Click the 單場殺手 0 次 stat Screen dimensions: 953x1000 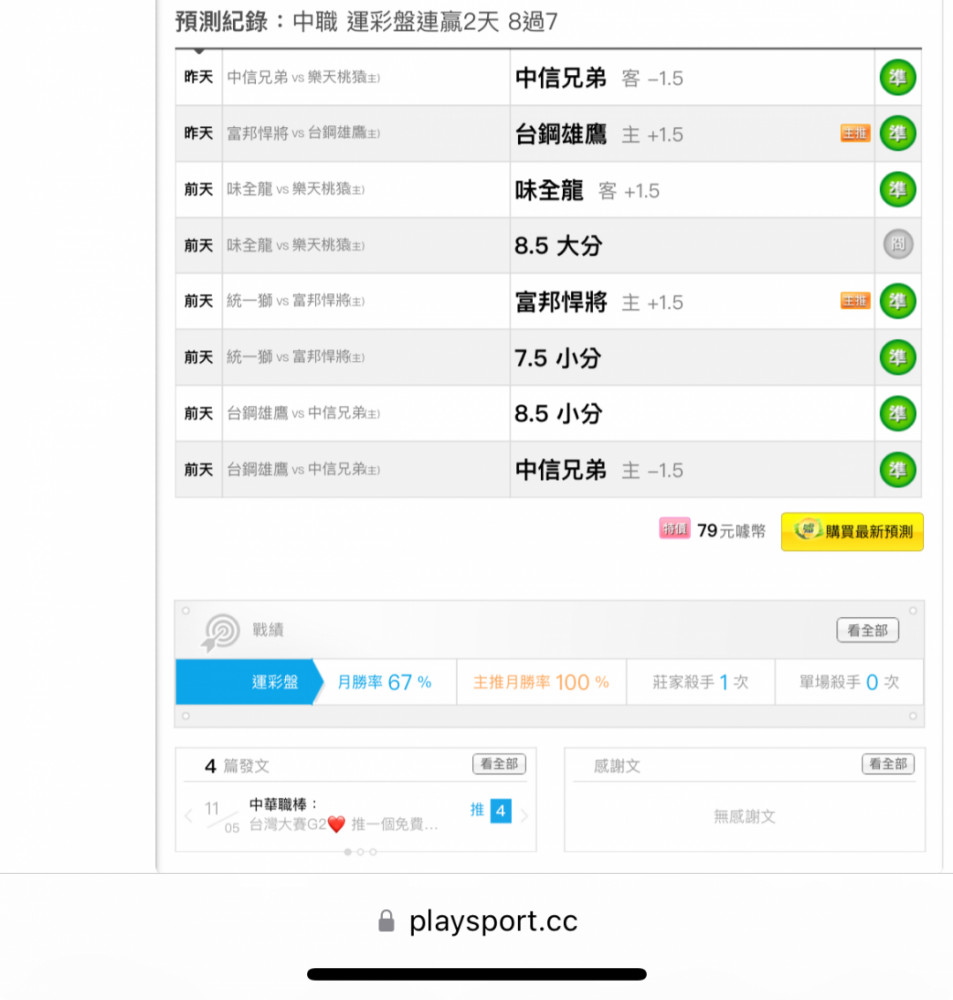pyautogui.click(x=849, y=682)
